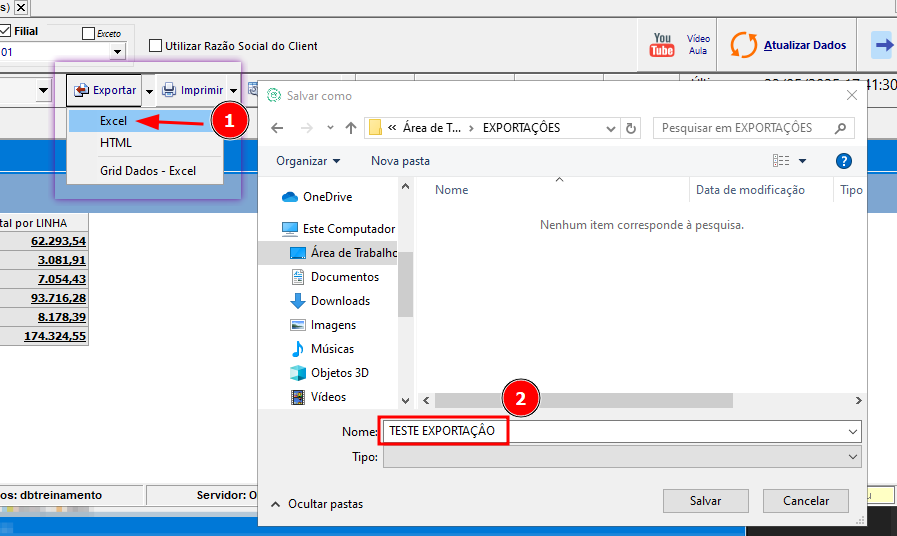Toggle the Filial checkbox
Screen dimensions: 897x536
(x=5, y=31)
